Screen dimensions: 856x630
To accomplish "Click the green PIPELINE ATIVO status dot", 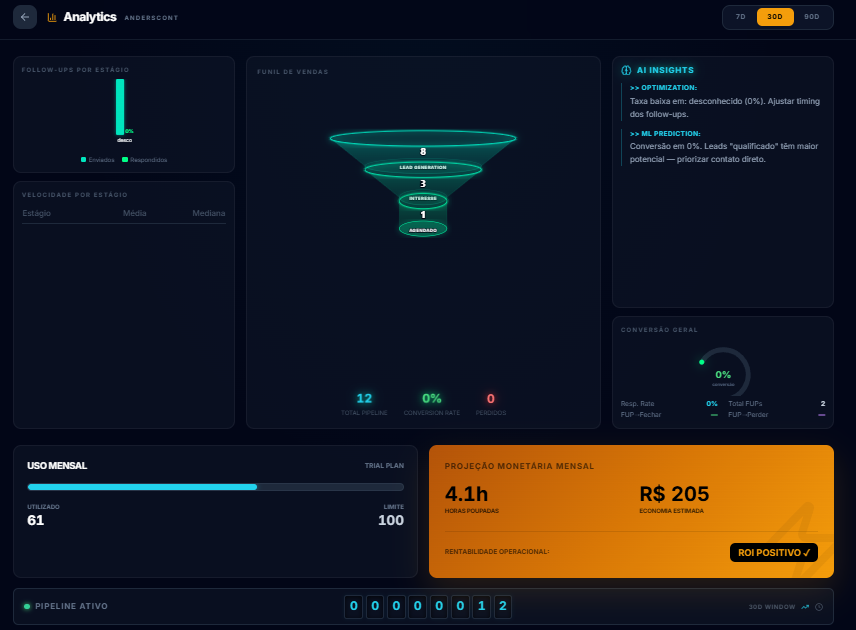I will [29, 606].
